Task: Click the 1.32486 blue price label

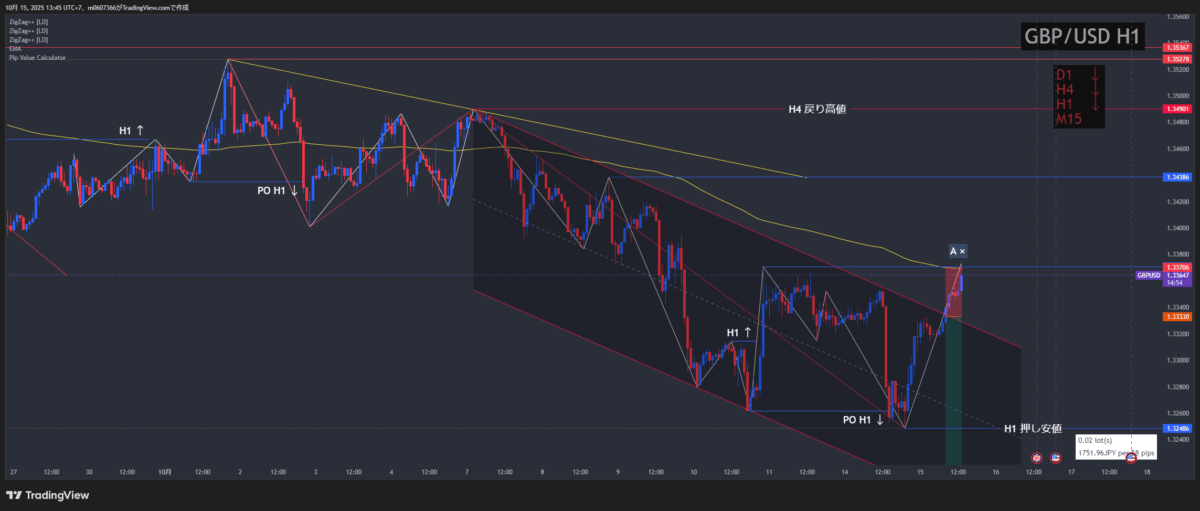Action: point(1177,428)
